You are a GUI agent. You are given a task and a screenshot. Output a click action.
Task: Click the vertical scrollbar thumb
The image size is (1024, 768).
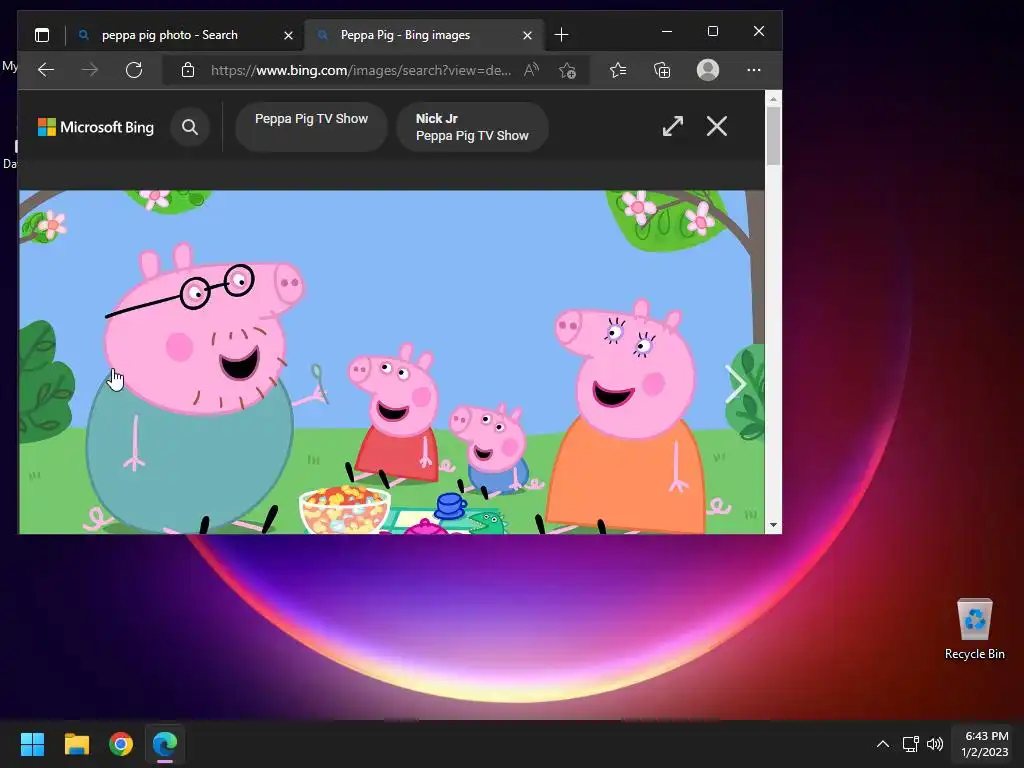coord(773,136)
